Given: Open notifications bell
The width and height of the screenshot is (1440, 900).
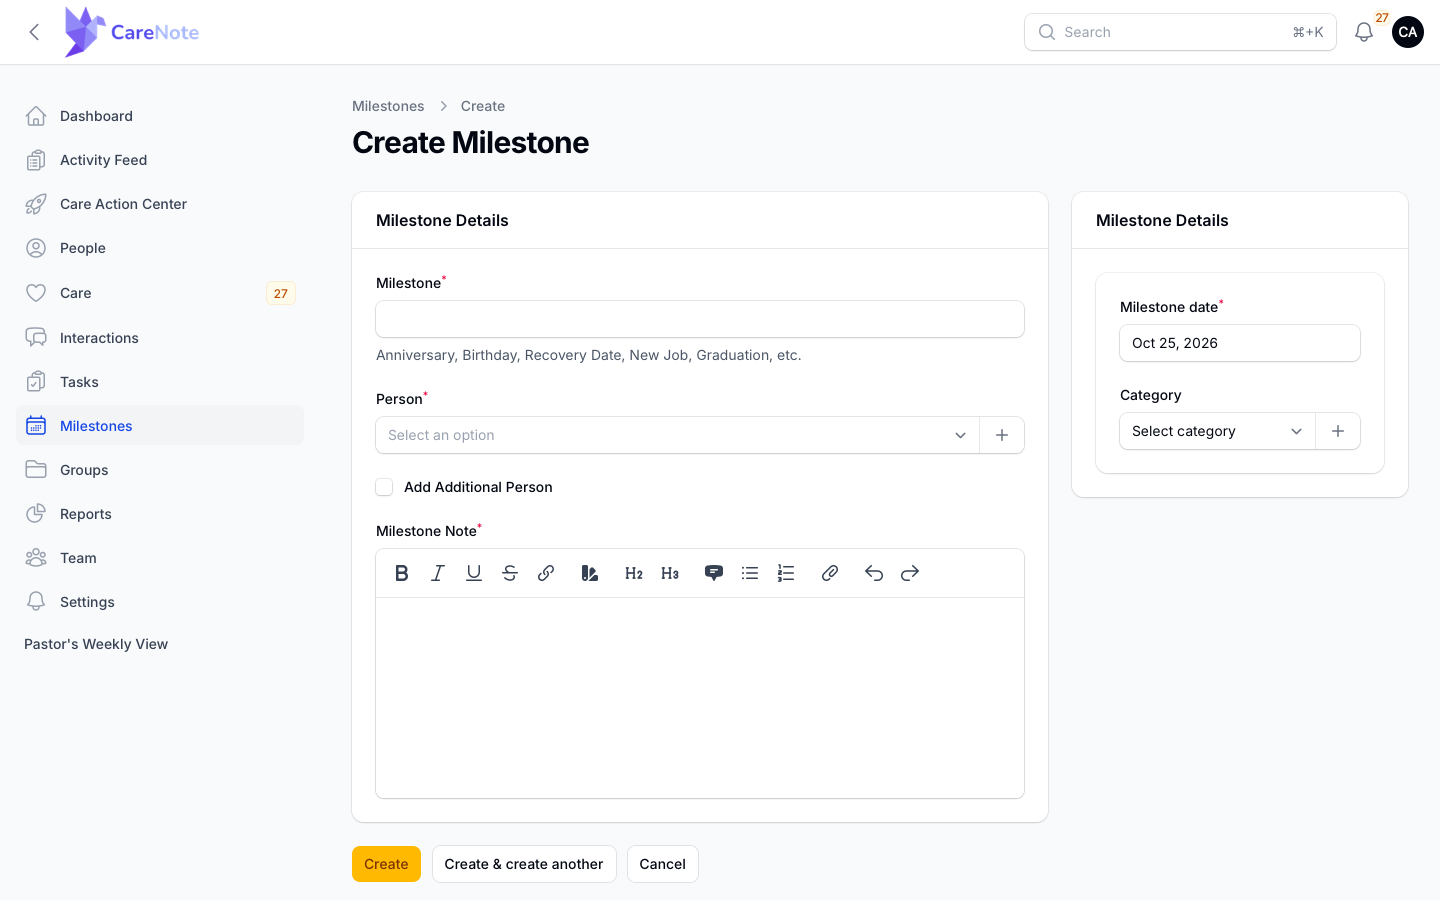Looking at the screenshot, I should (1364, 32).
